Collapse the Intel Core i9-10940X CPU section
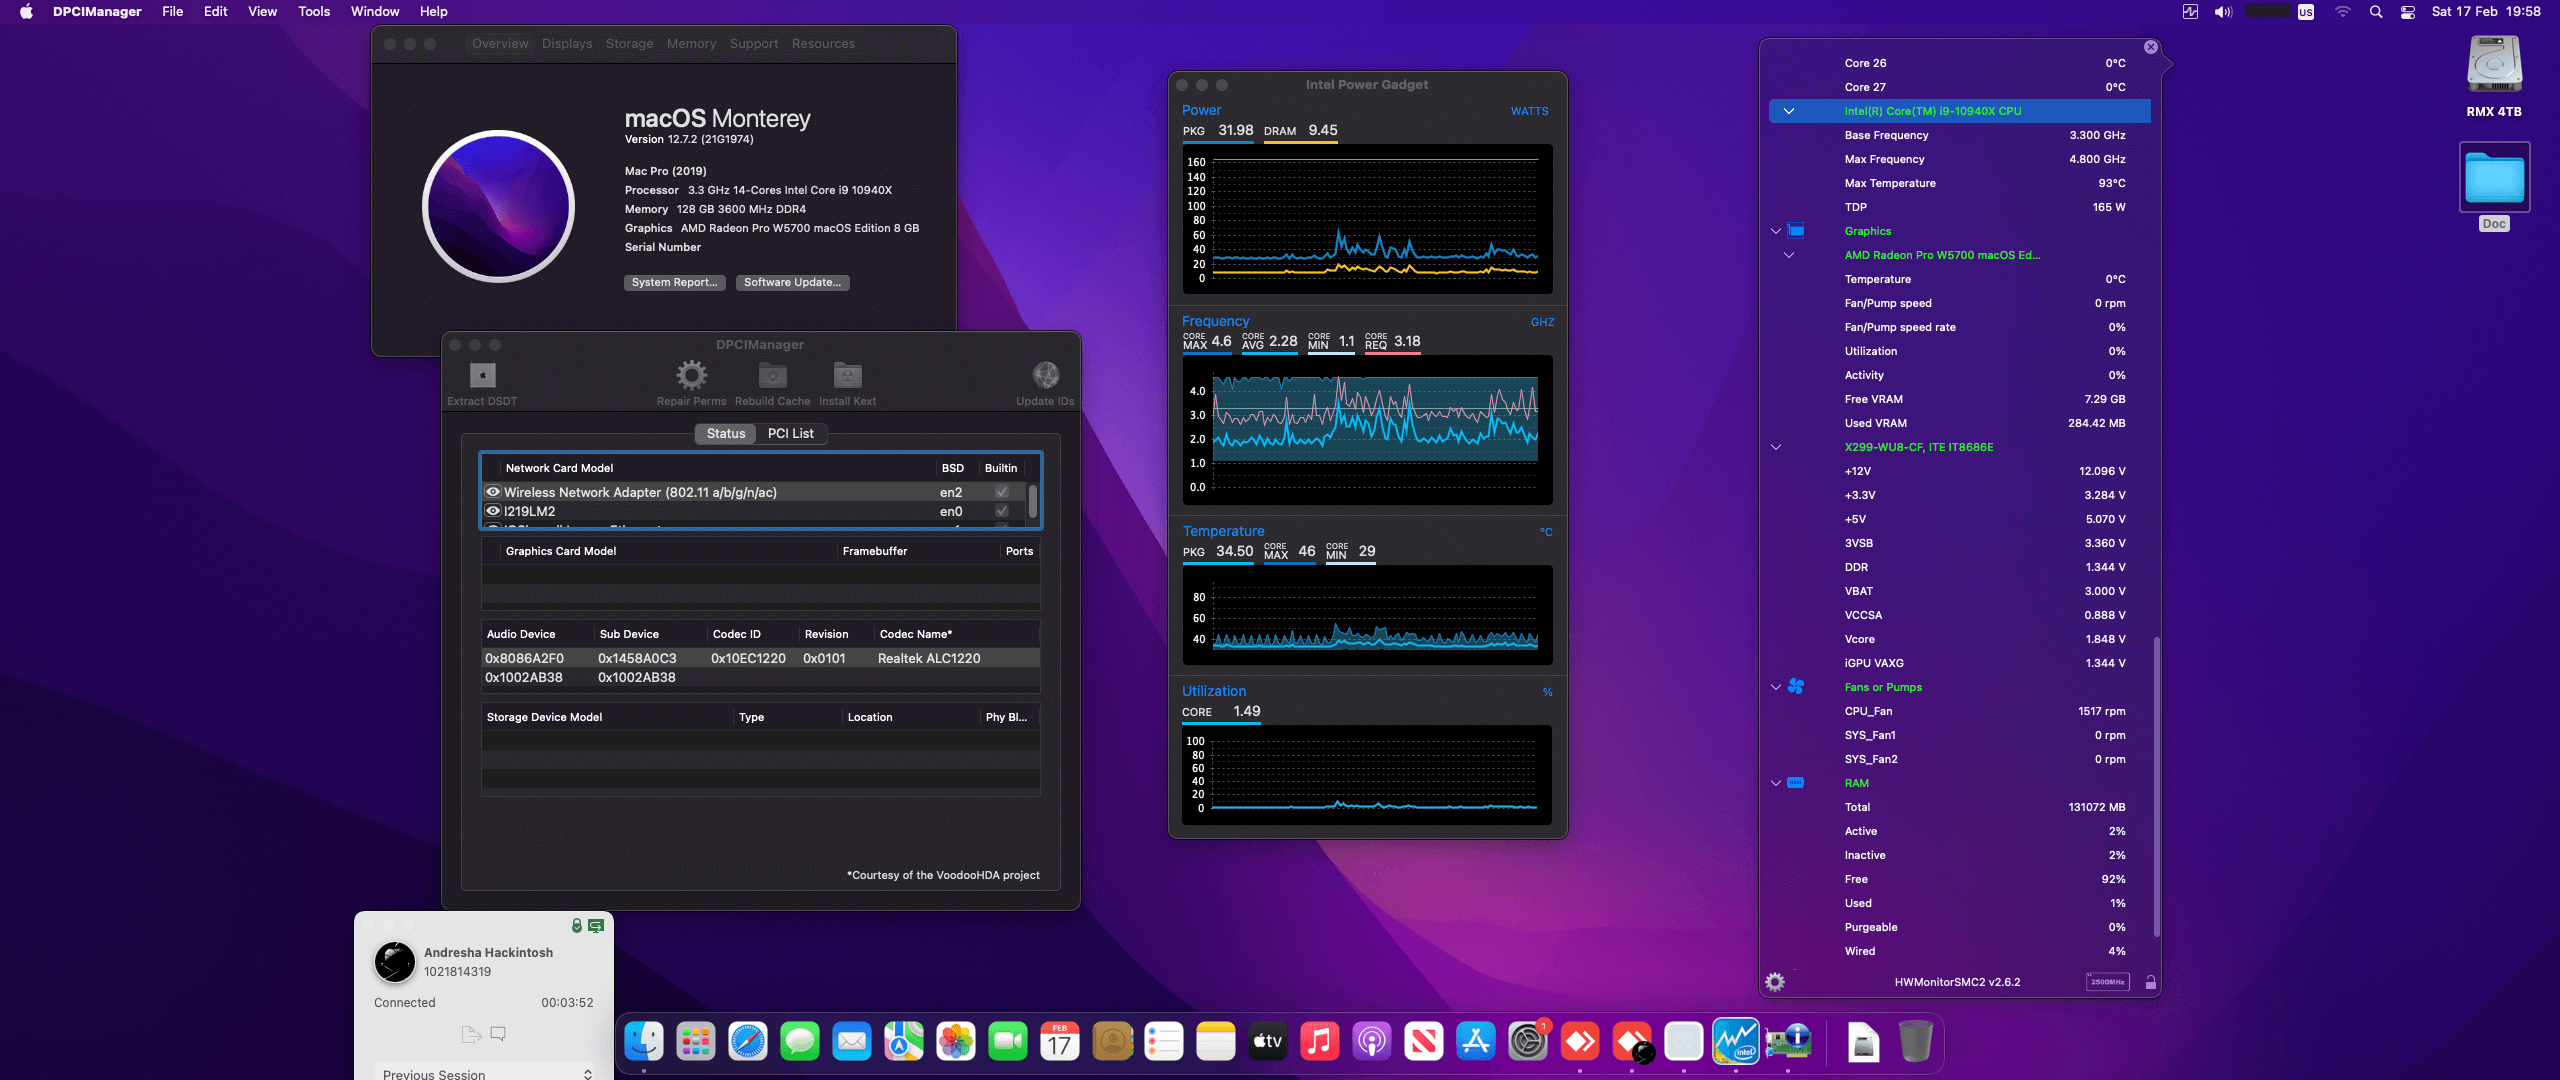The width and height of the screenshot is (2560, 1080). point(1789,111)
